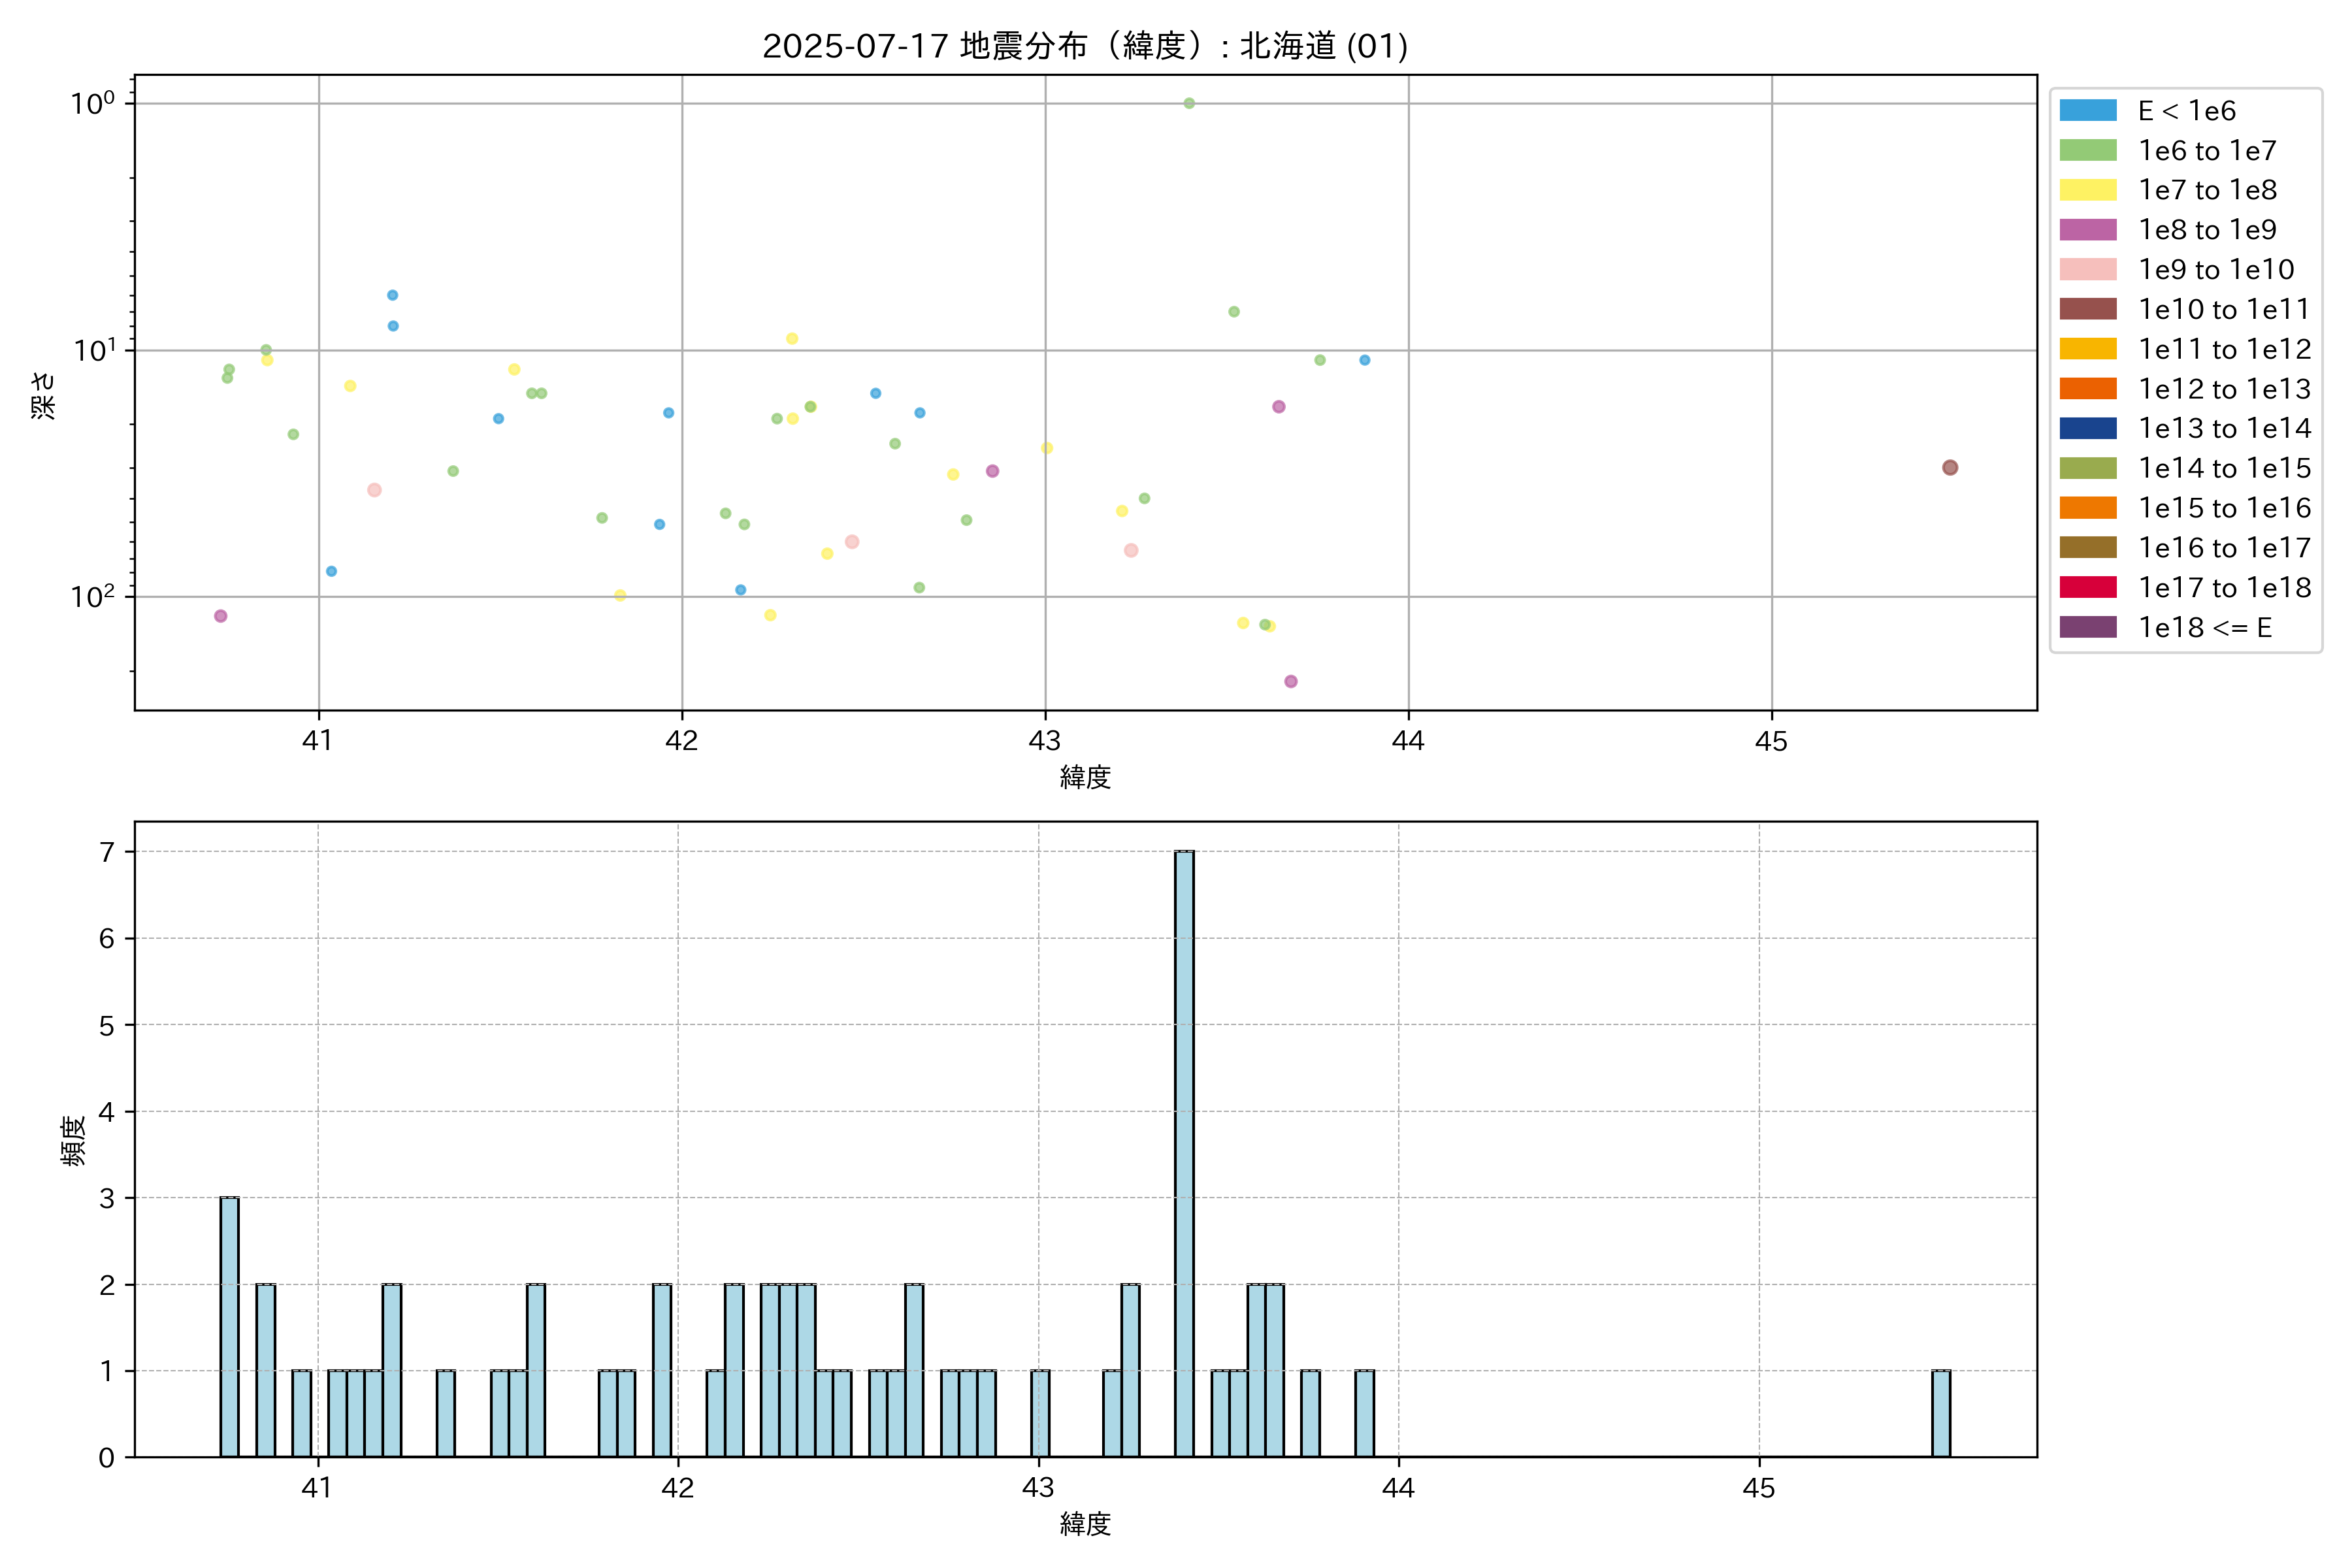Image resolution: width=2352 pixels, height=1568 pixels.
Task: Click the brown scatter point near latitude 45.5
Action: click(x=1949, y=467)
